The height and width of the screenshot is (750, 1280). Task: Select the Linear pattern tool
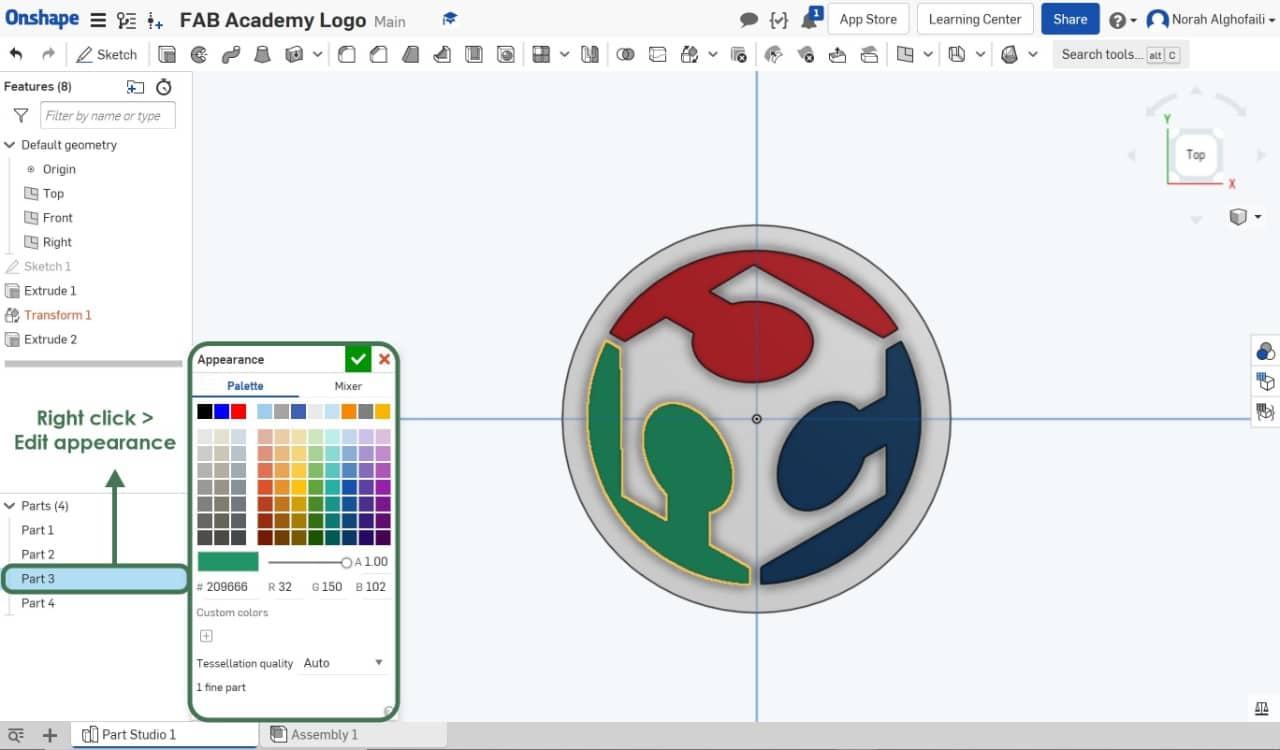[541, 54]
